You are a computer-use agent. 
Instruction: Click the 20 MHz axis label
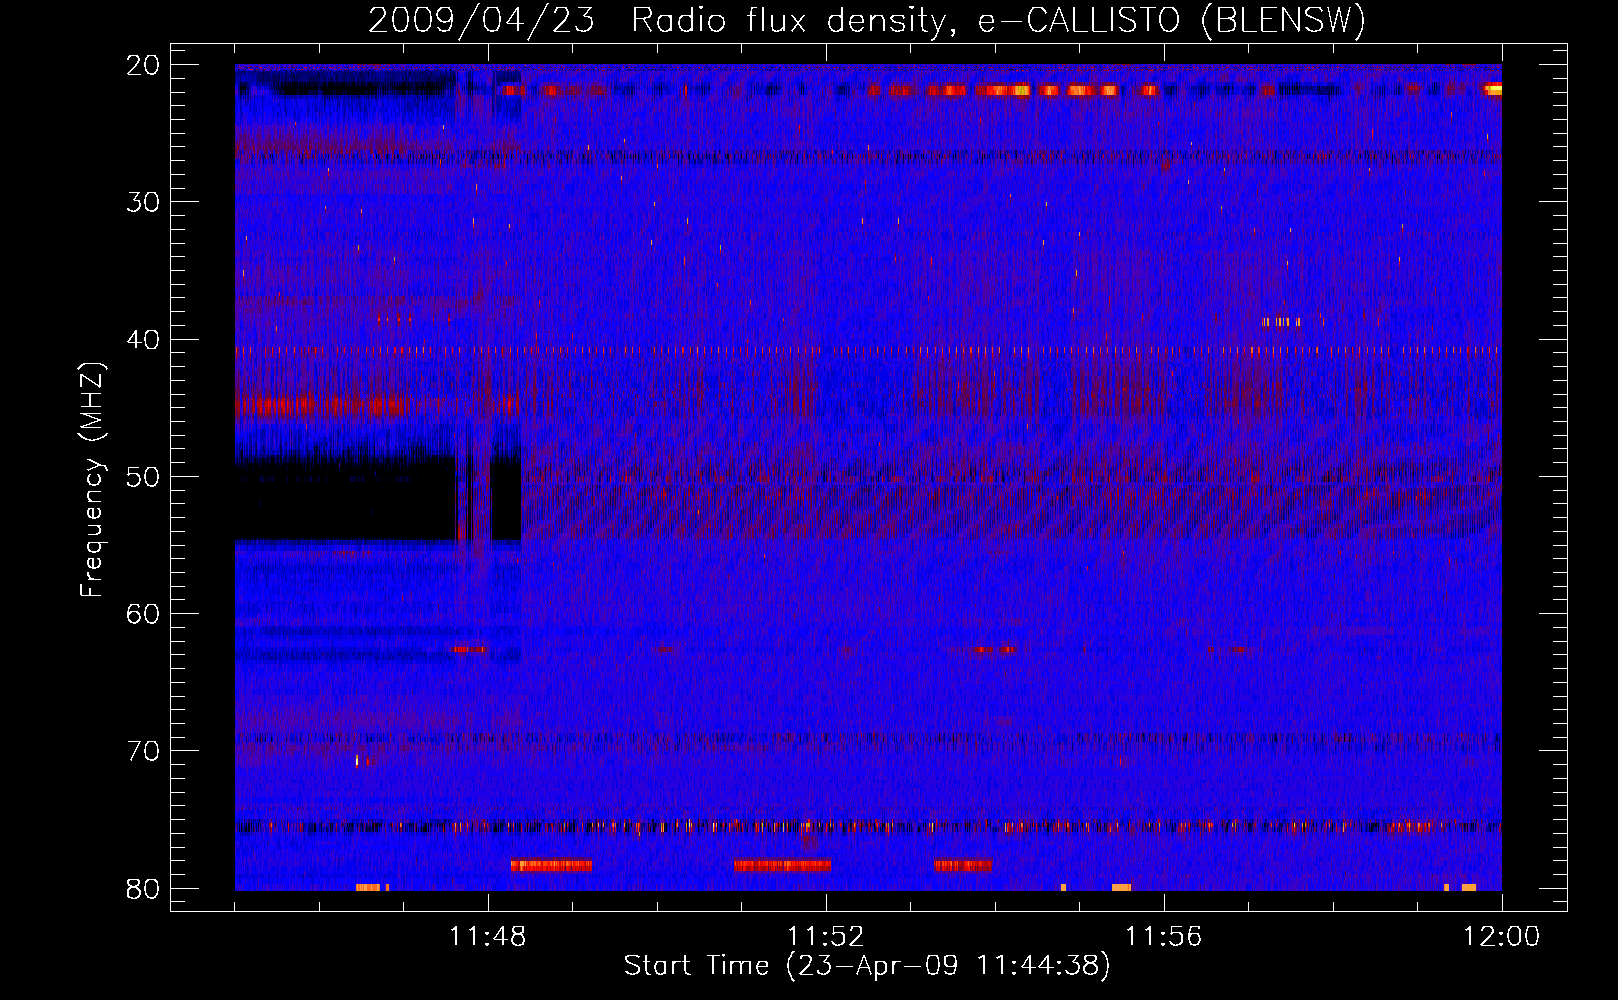pyautogui.click(x=143, y=65)
